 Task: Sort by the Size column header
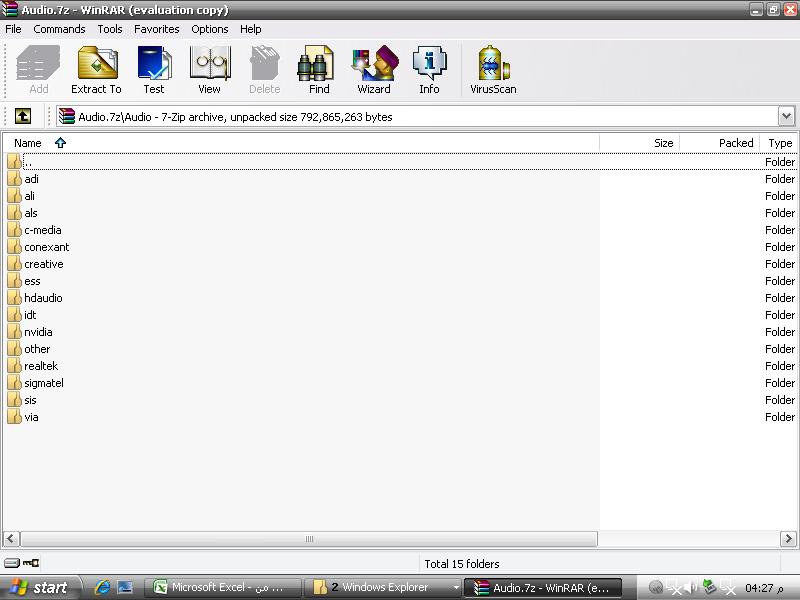(640, 143)
